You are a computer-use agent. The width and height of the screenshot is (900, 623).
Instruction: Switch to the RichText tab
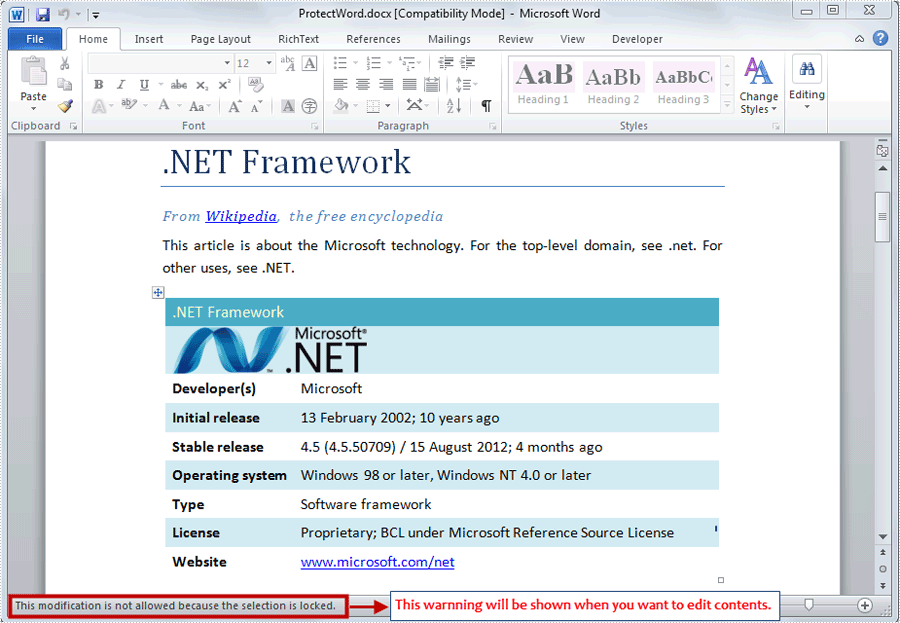coord(298,39)
